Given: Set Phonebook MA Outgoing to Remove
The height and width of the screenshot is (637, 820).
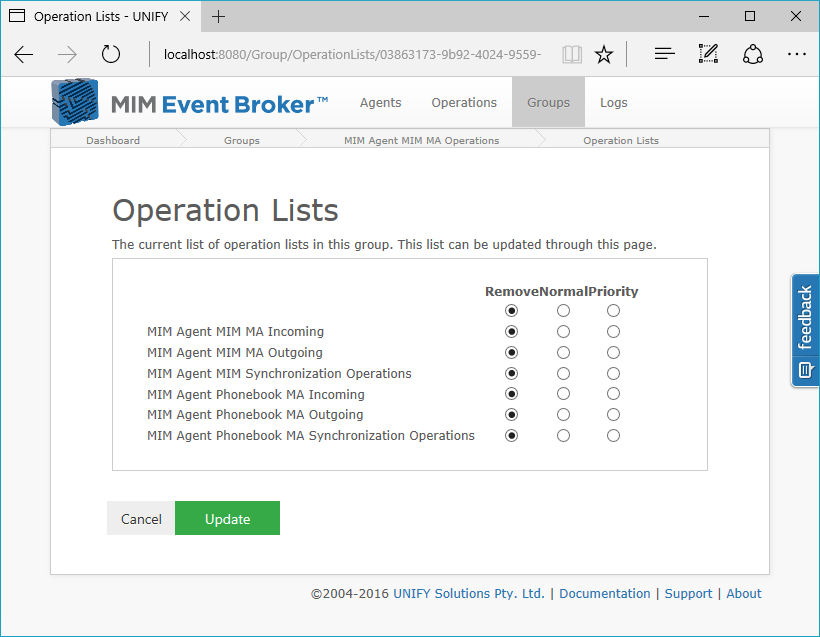Looking at the screenshot, I should pos(511,415).
